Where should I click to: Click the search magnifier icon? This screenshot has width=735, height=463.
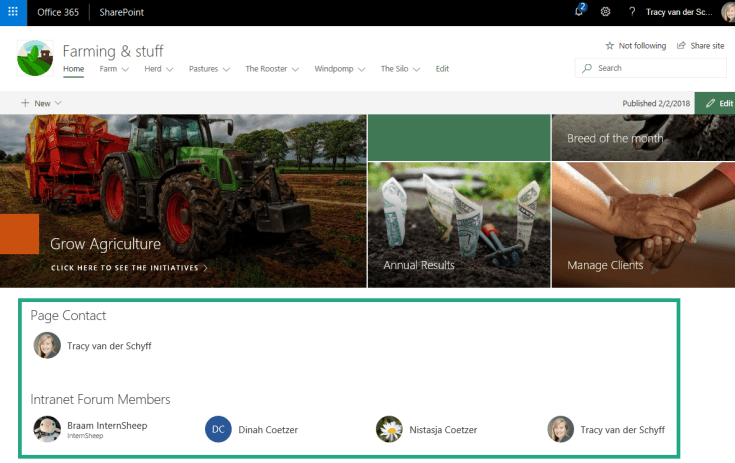point(587,68)
